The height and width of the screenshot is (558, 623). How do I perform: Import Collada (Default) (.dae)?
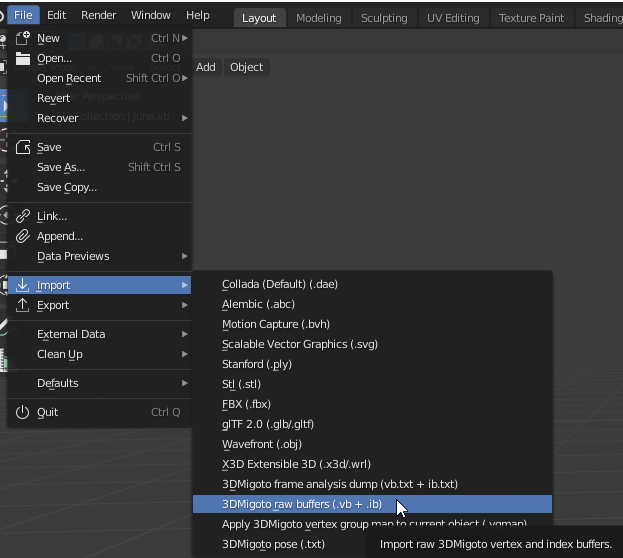(x=372, y=284)
